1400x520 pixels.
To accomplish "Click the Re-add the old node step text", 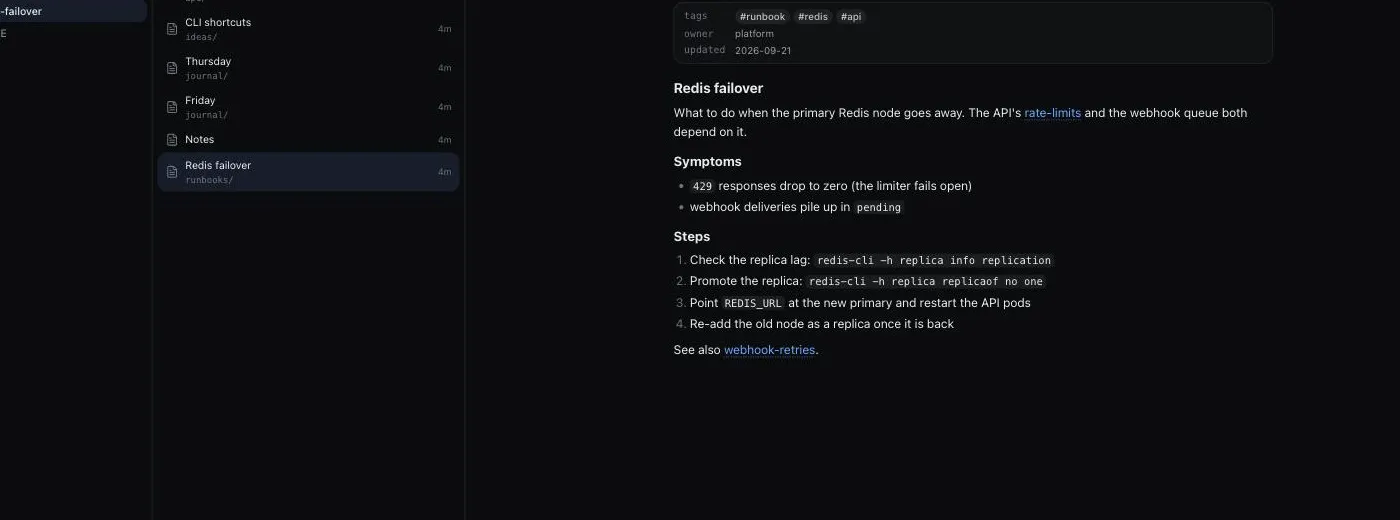I will pyautogui.click(x=822, y=324).
